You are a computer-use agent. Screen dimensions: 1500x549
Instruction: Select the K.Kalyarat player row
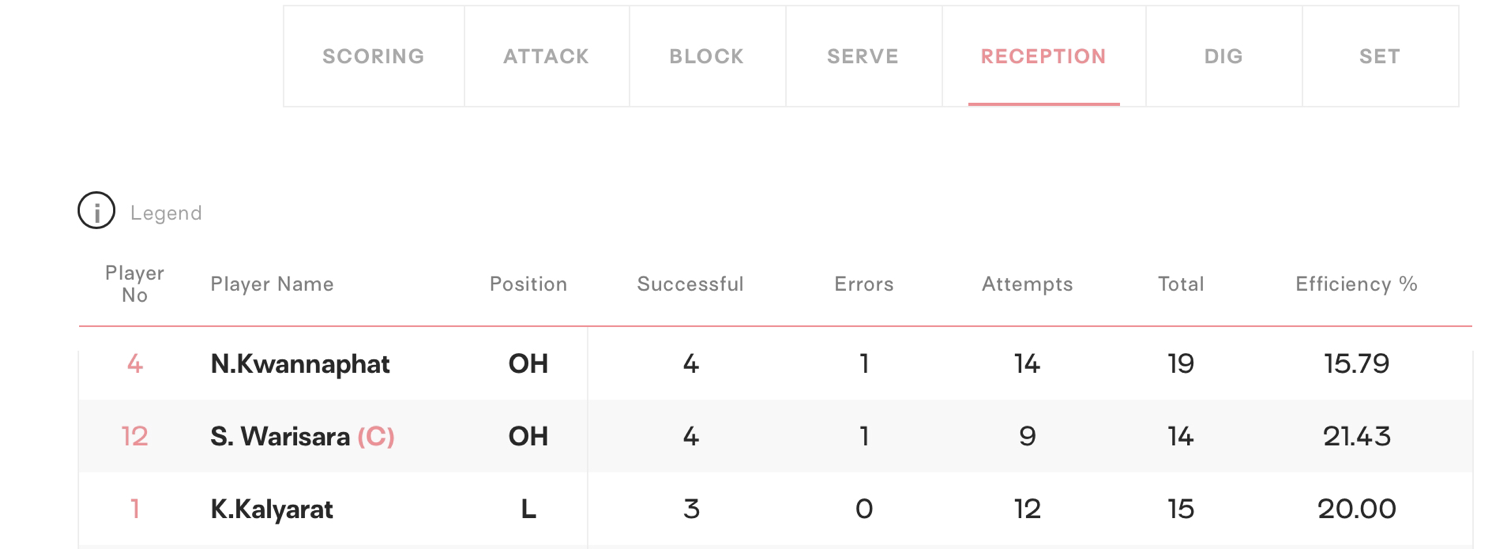tap(775, 509)
